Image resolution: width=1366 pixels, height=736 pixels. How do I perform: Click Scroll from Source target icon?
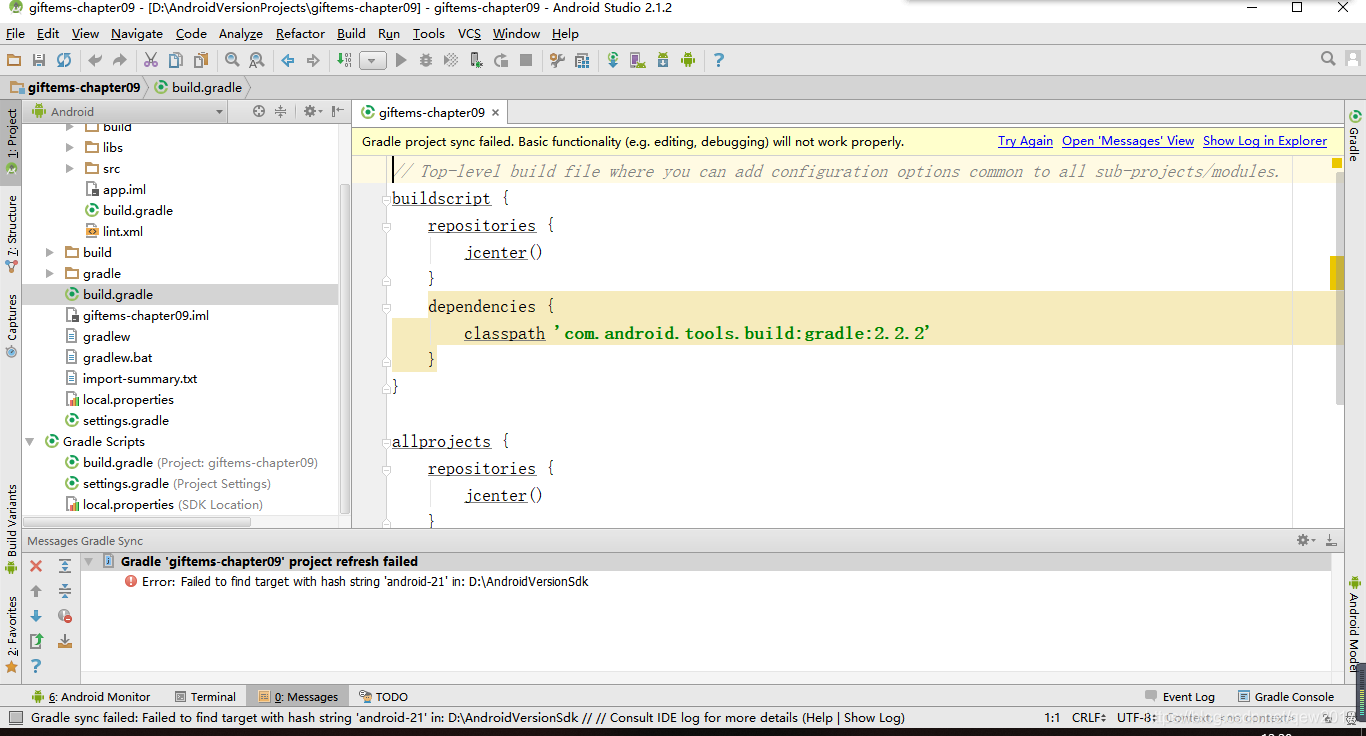click(x=259, y=111)
